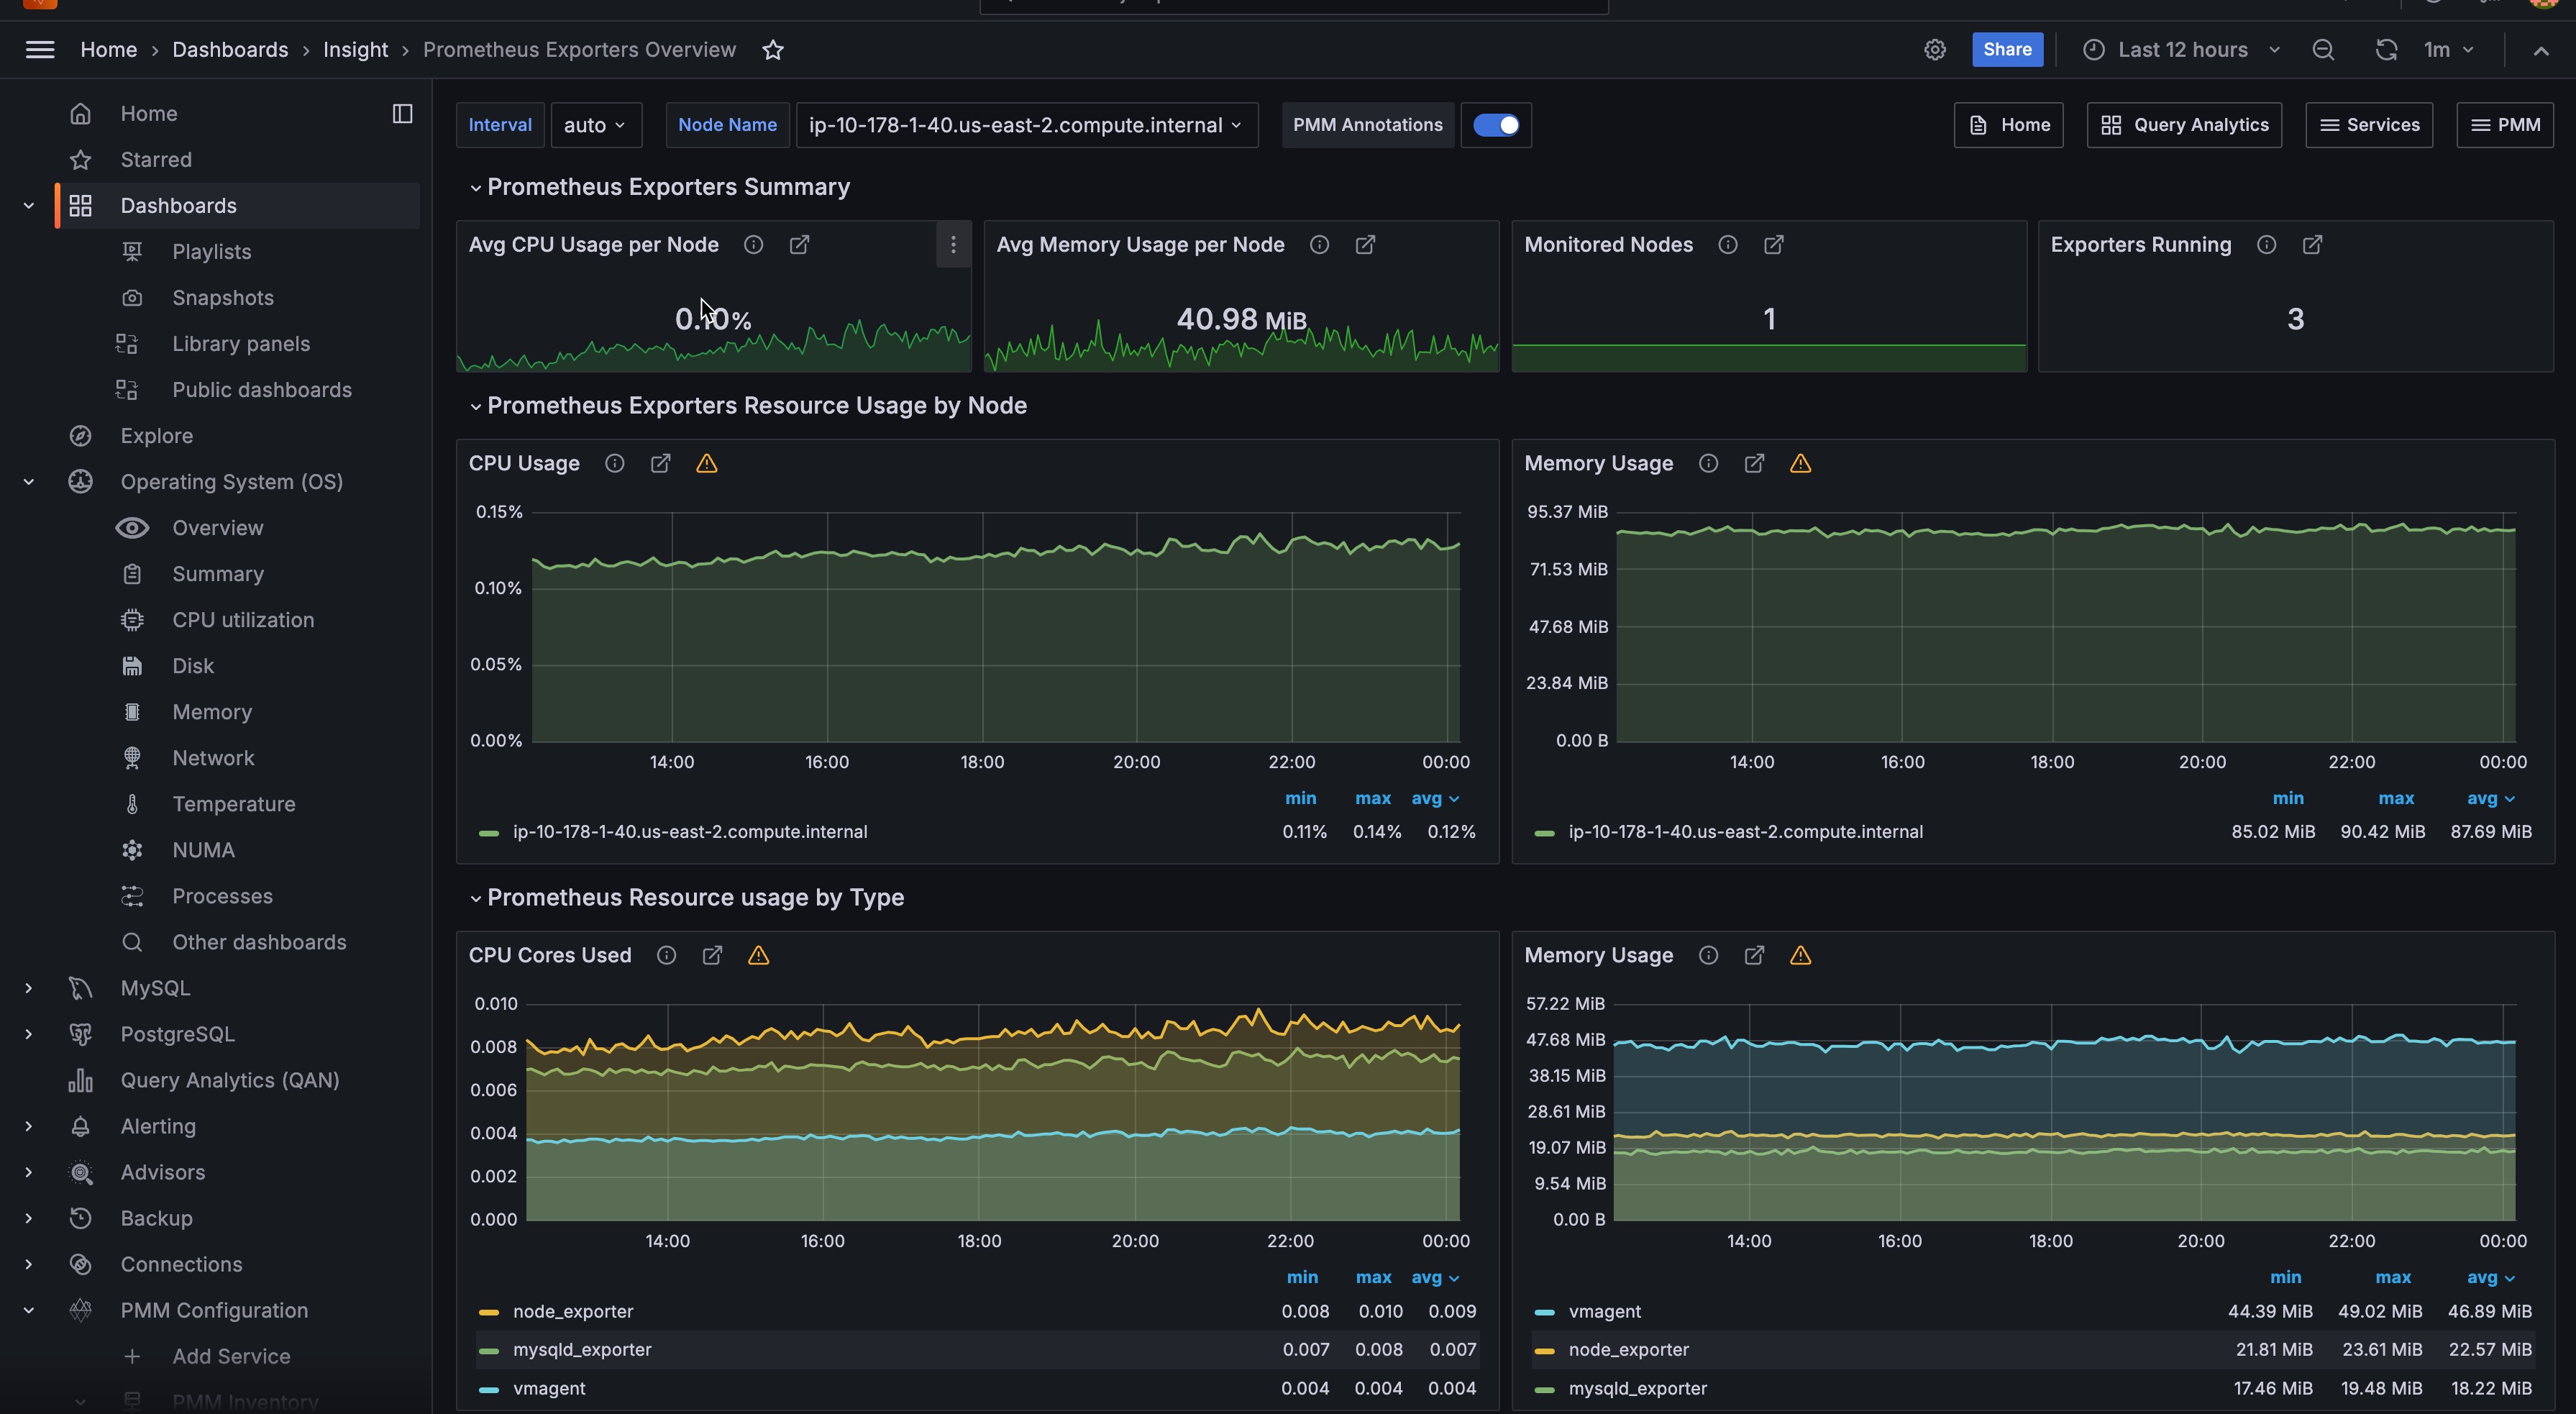Refresh the dashboard now

click(2386, 50)
